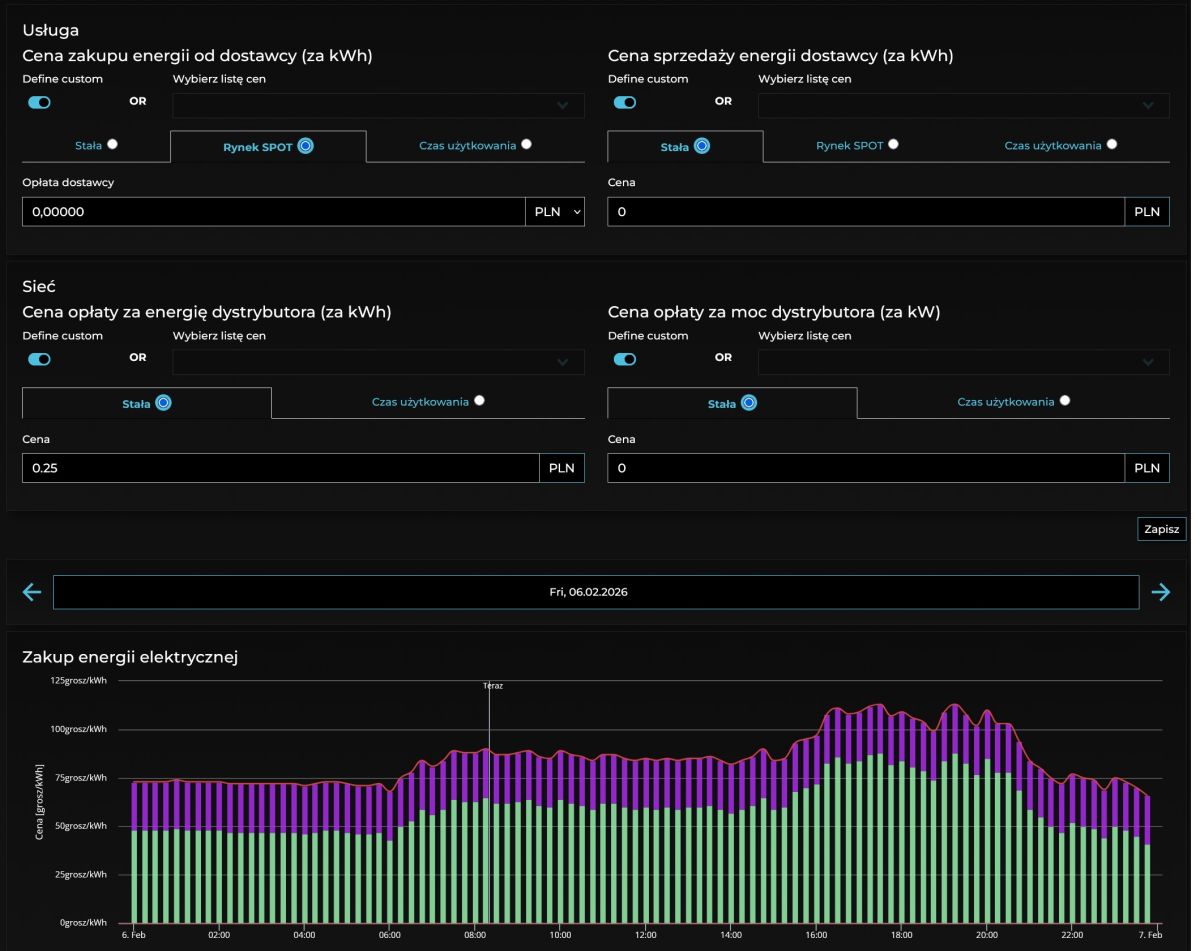Choose Czas użytkowania for distributor energy fee
1200x951 pixels.
pyautogui.click(x=428, y=402)
